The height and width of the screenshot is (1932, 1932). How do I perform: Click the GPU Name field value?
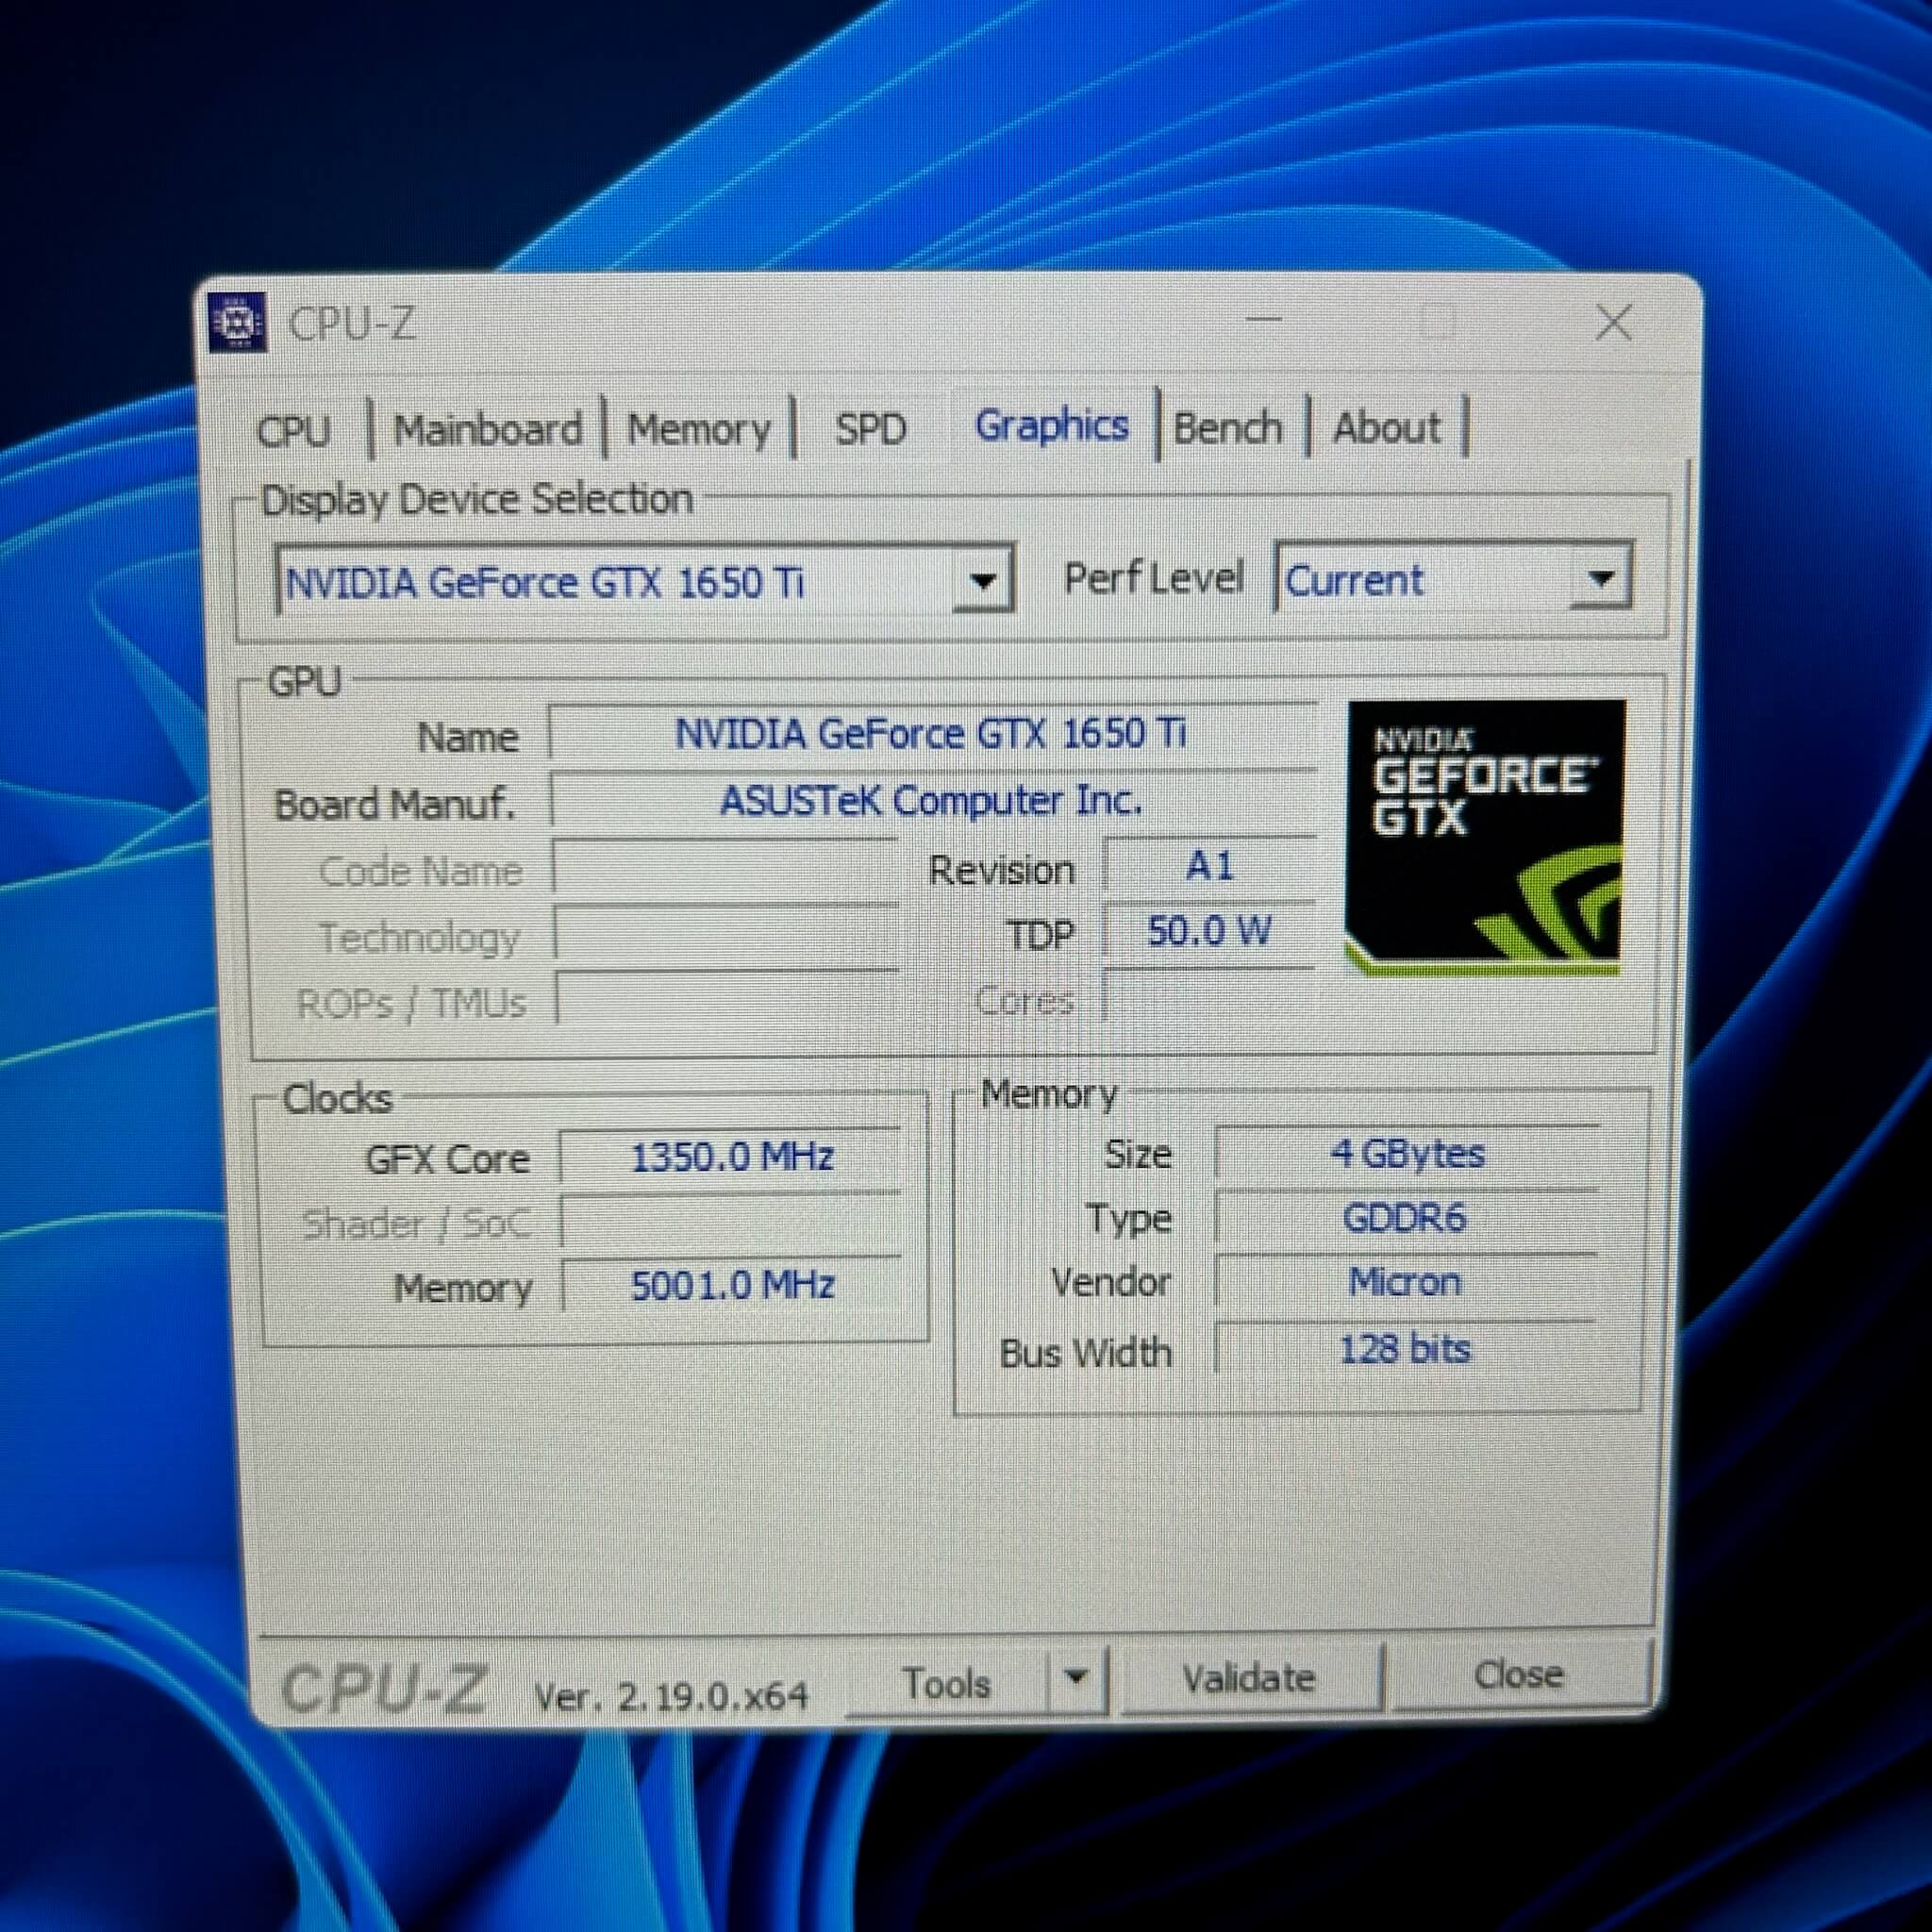tap(930, 734)
